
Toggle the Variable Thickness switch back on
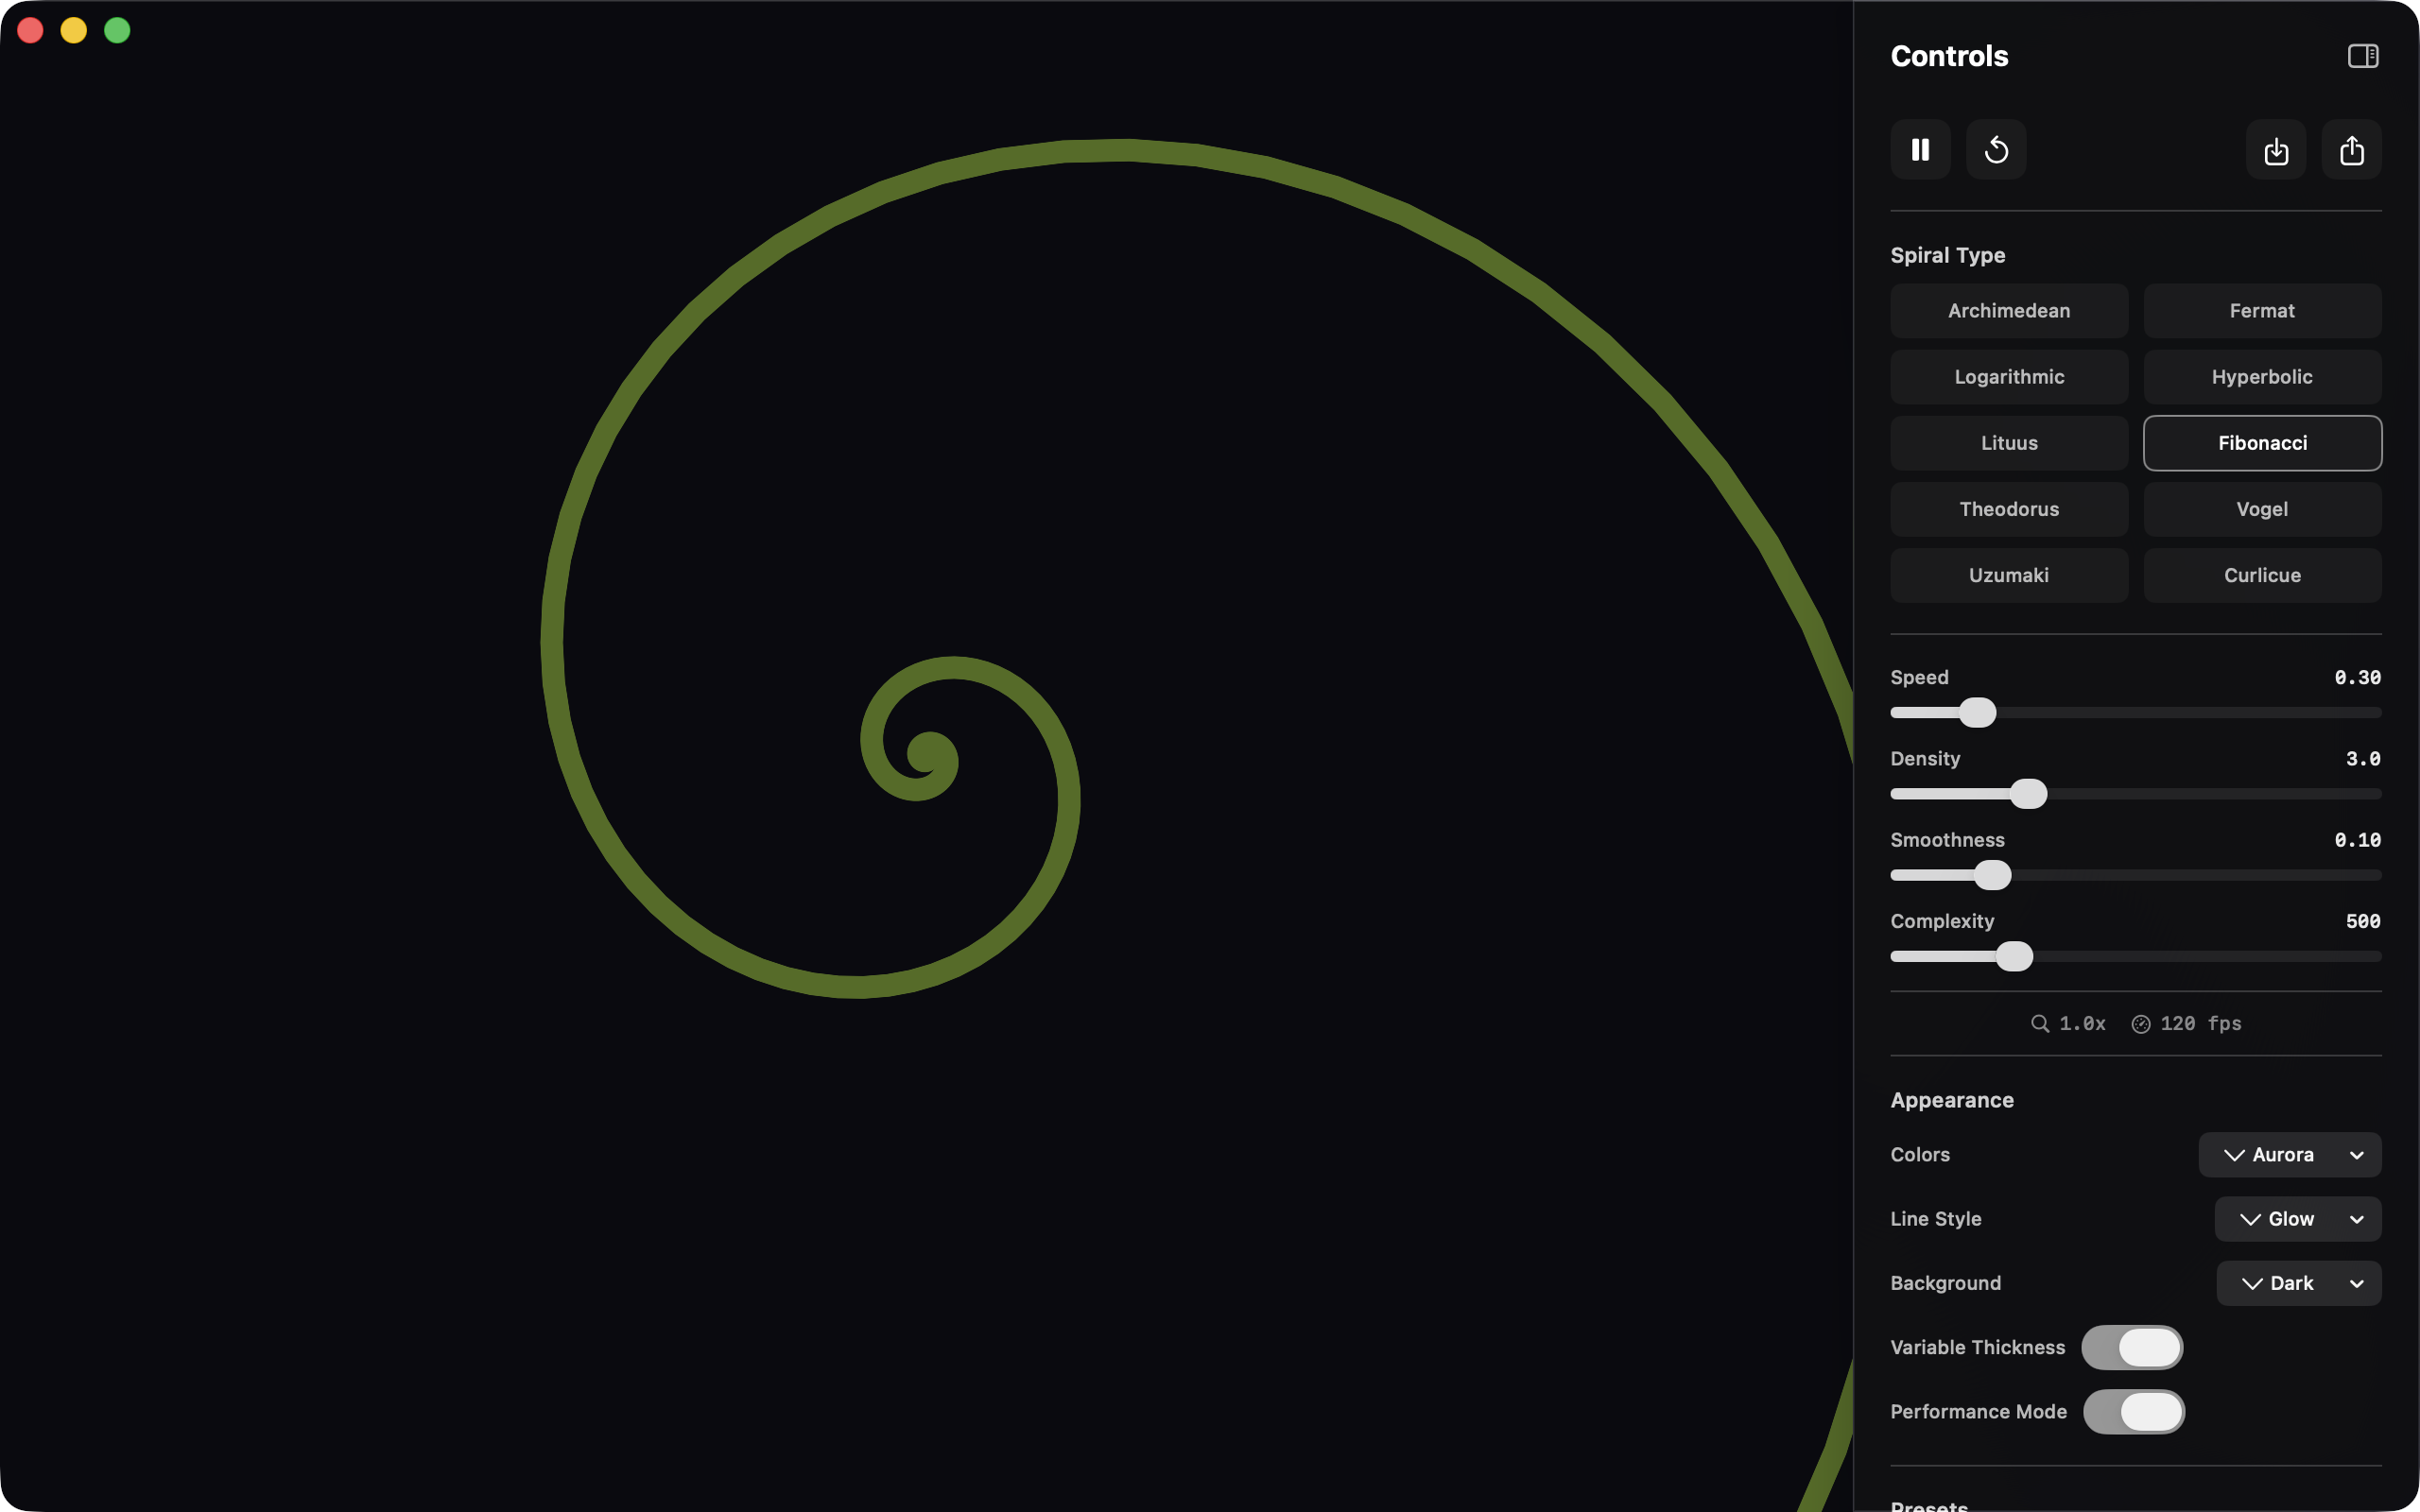click(x=2134, y=1347)
